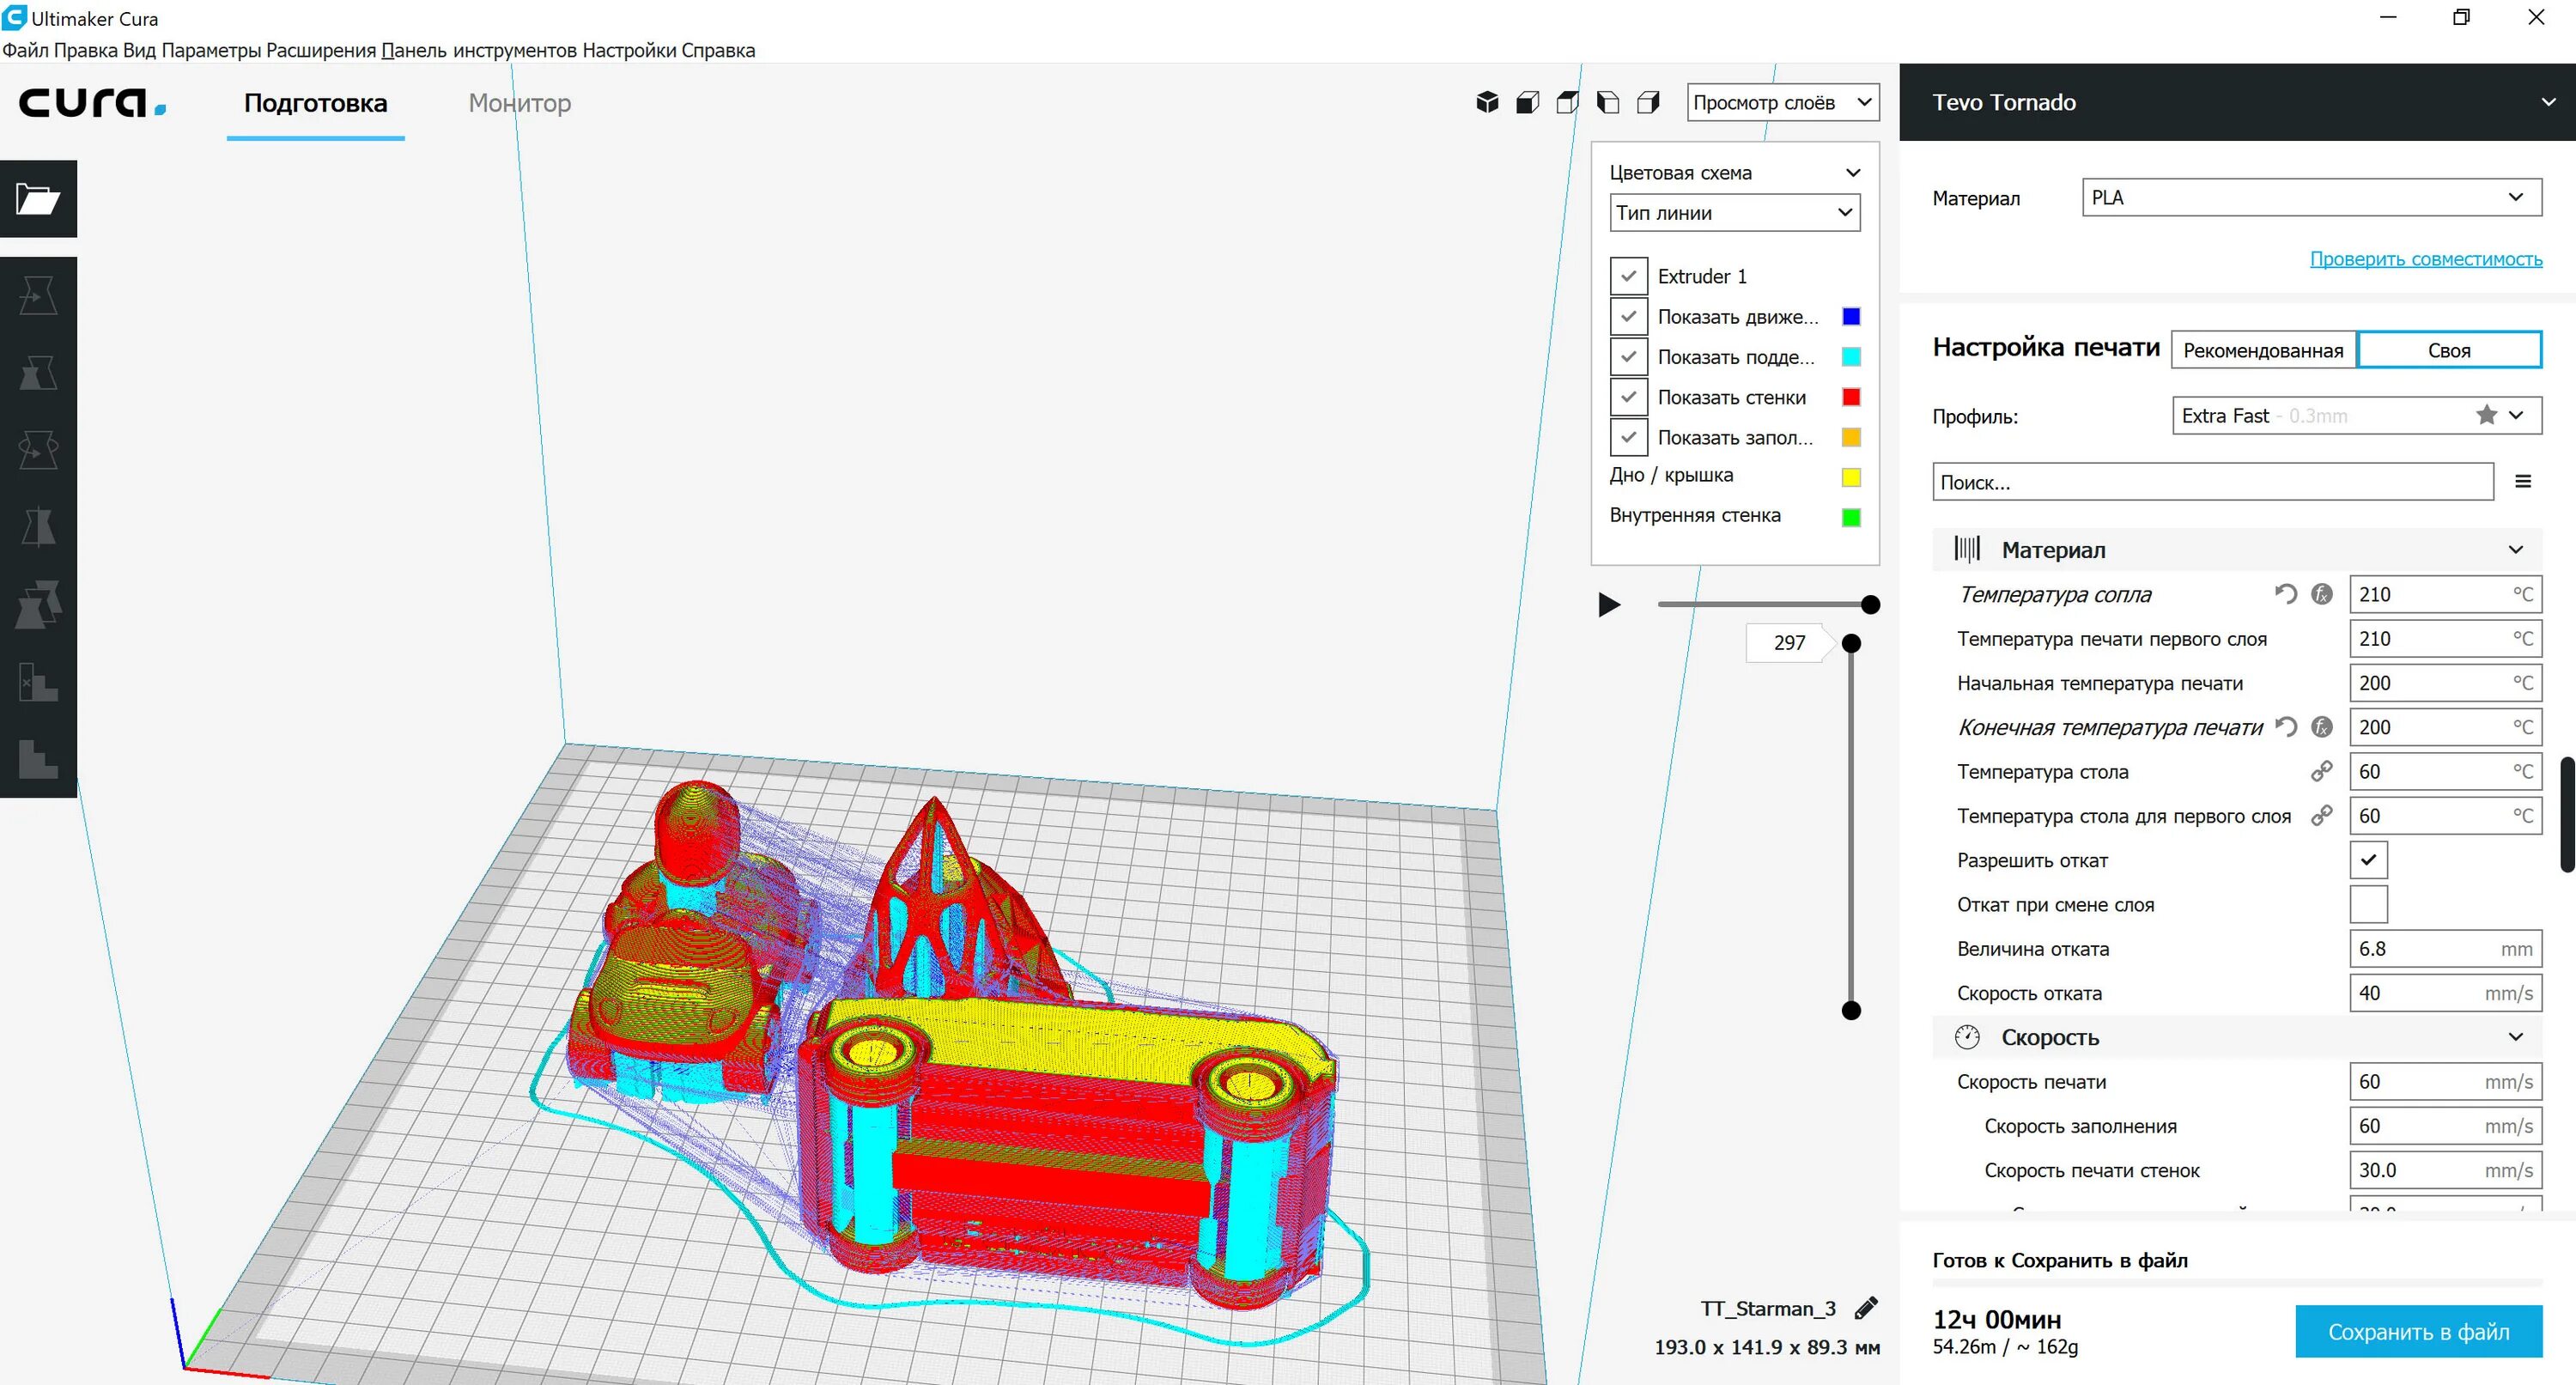
Task: Select Рекомендованная print setup mode
Action: click(x=2263, y=350)
